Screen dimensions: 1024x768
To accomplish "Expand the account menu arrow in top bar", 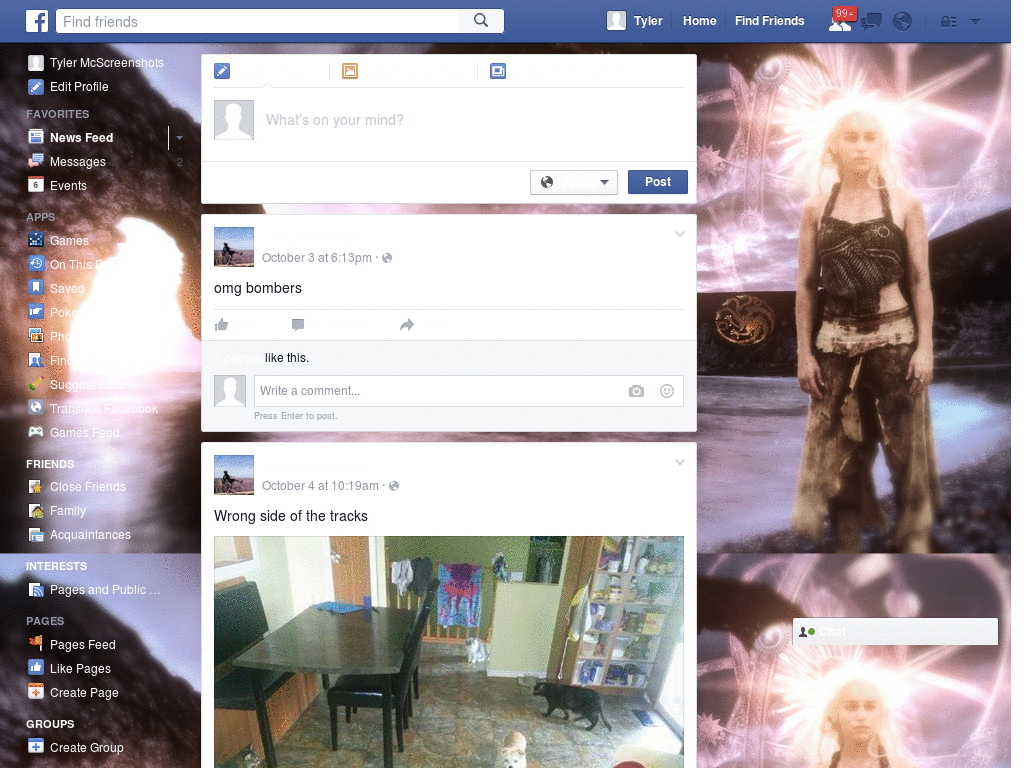I will tap(975, 22).
